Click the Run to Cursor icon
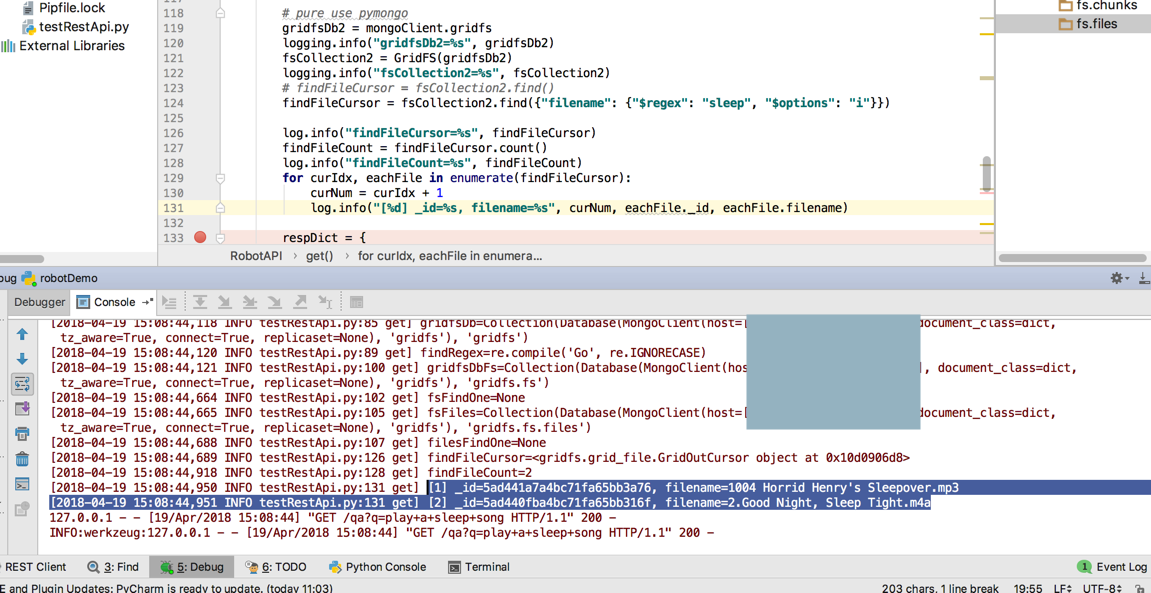This screenshot has height=593, width=1151. pos(324,302)
